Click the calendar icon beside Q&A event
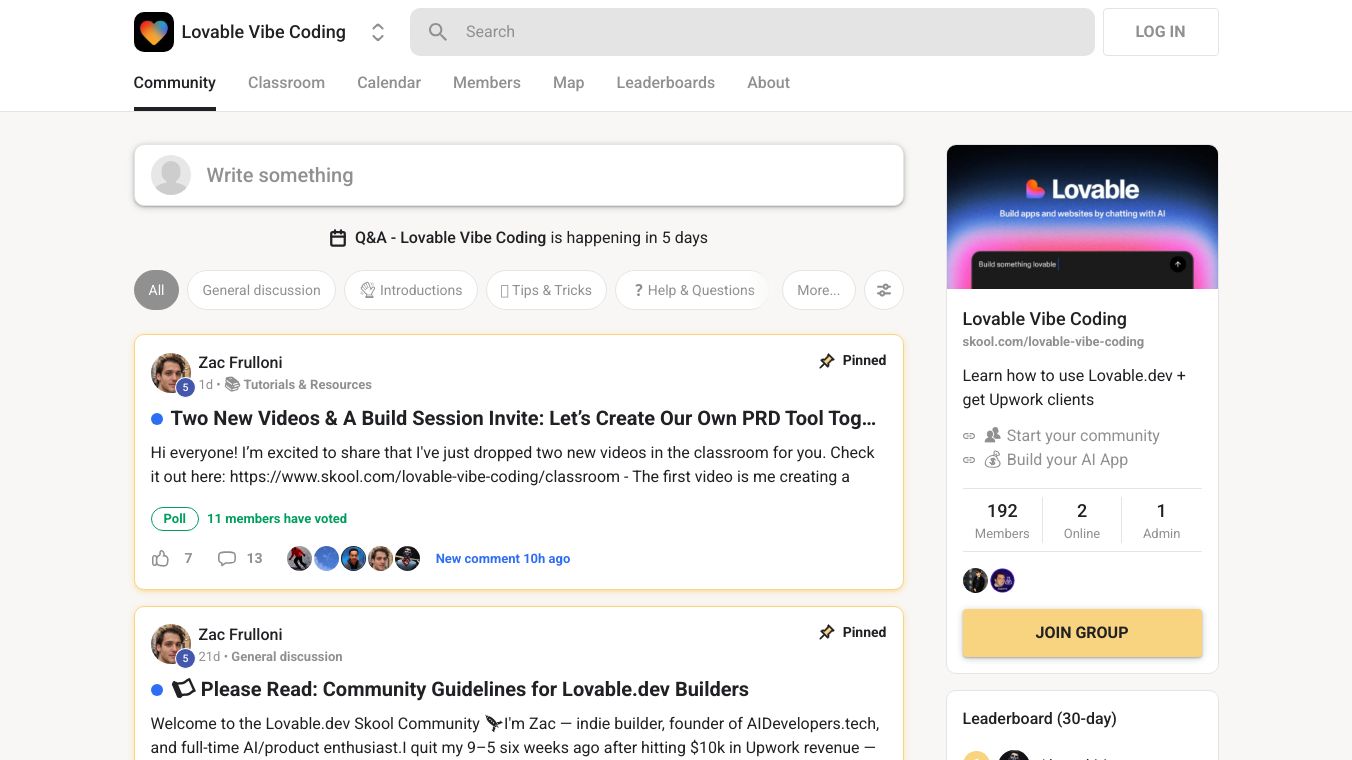This screenshot has width=1352, height=760. pos(338,238)
